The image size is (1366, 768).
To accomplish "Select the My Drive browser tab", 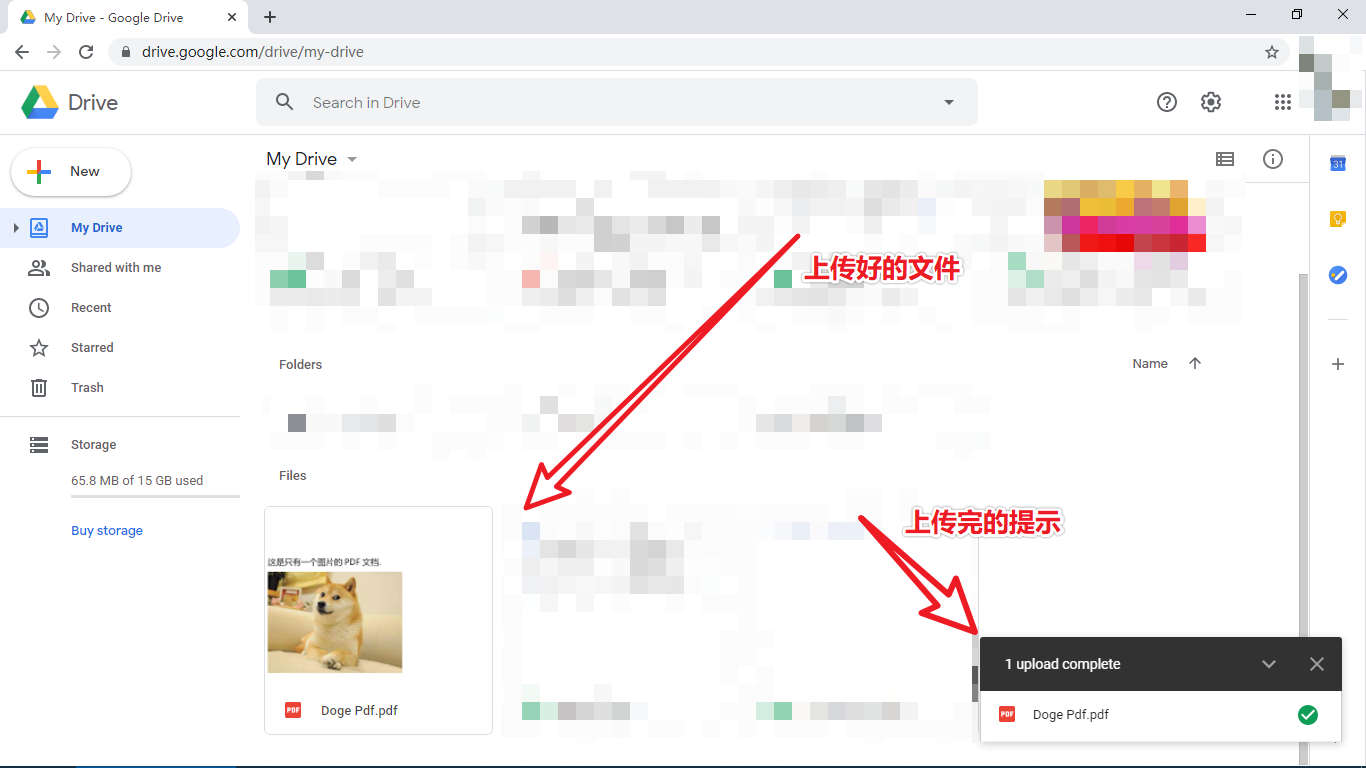I will tap(127, 17).
